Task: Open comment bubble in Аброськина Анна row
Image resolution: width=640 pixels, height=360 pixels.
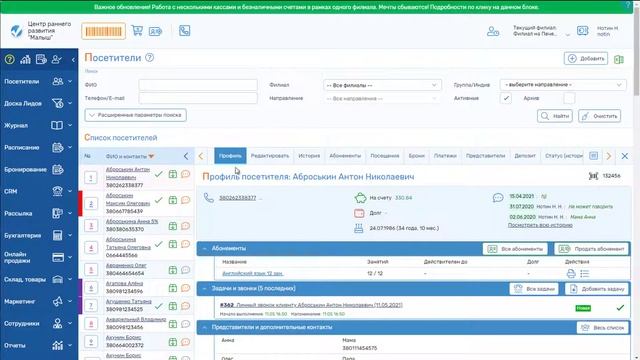Action: click(185, 226)
